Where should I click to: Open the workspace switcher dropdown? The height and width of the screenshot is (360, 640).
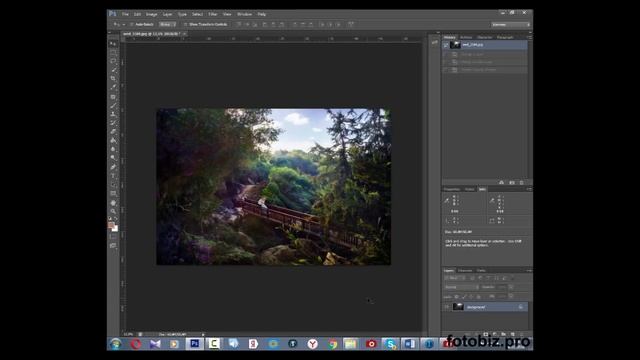[x=510, y=24]
